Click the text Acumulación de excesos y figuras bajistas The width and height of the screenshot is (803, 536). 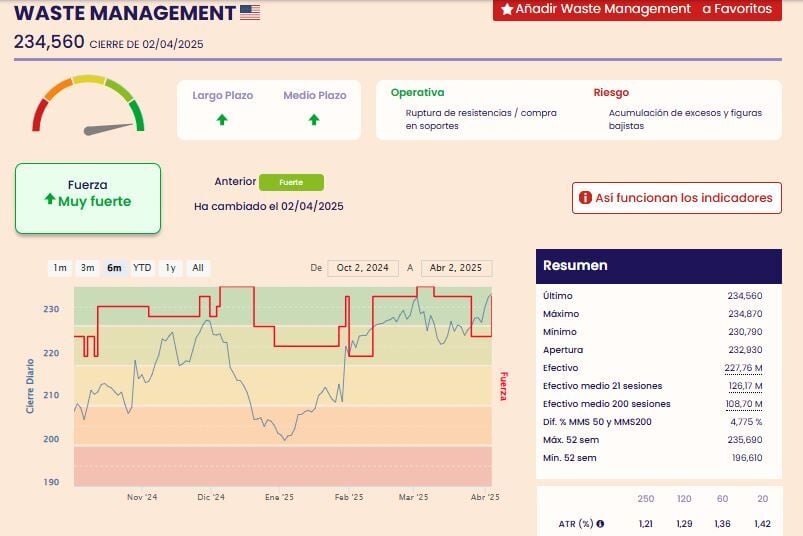point(685,119)
